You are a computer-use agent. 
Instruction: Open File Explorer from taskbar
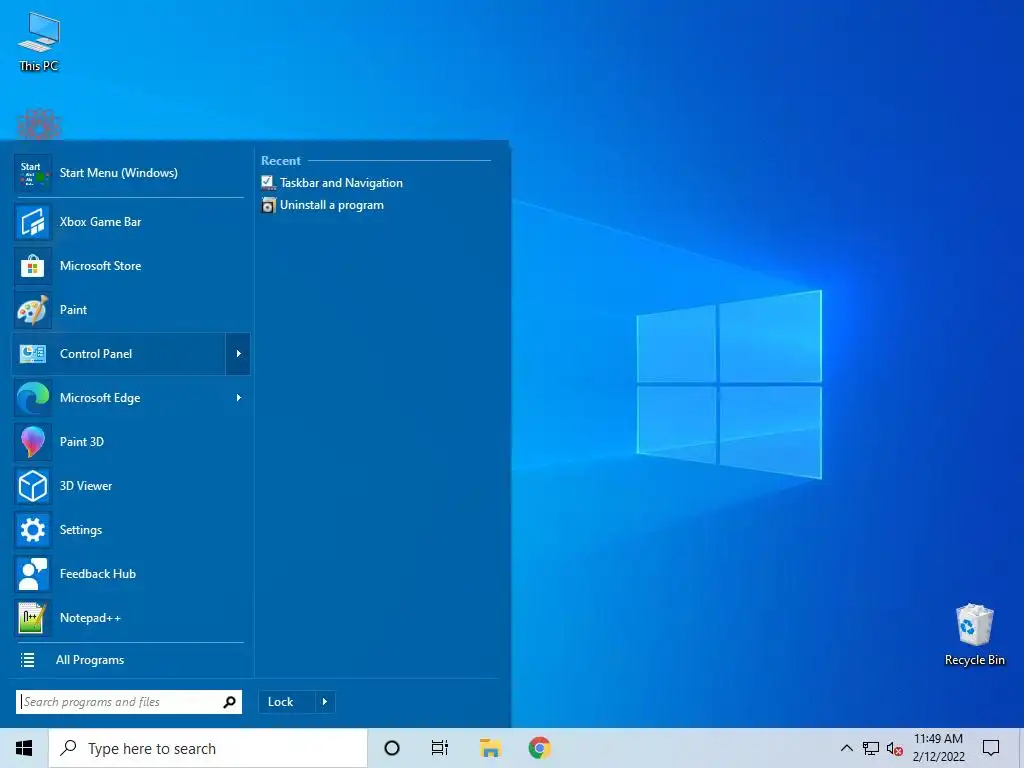[x=490, y=748]
